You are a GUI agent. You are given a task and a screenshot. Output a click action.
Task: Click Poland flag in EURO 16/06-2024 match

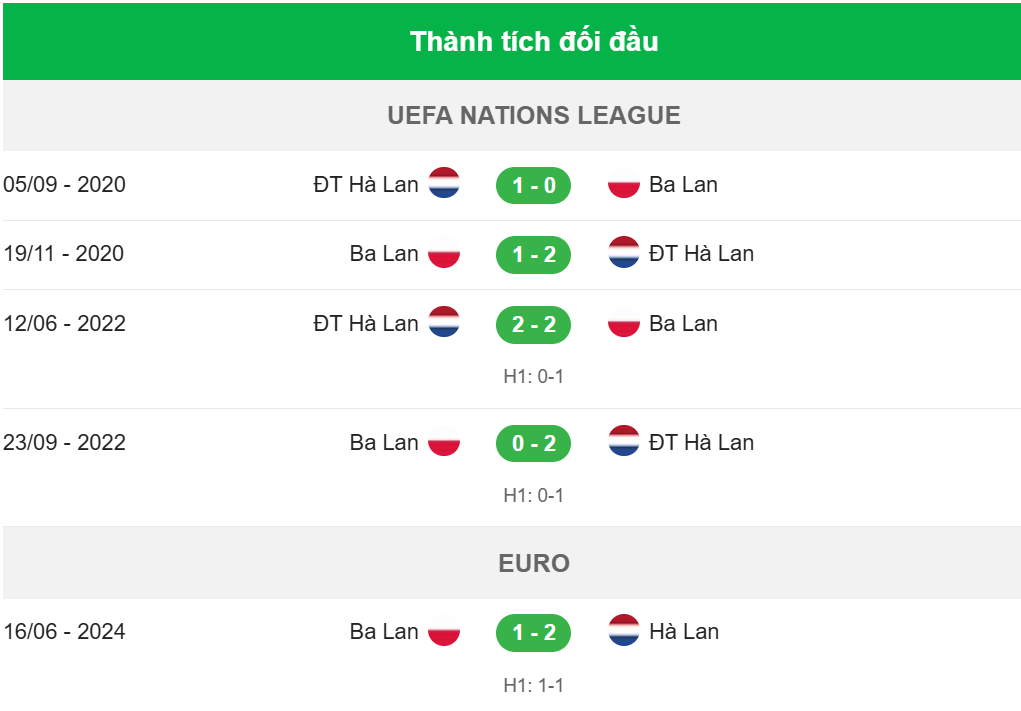tap(444, 630)
